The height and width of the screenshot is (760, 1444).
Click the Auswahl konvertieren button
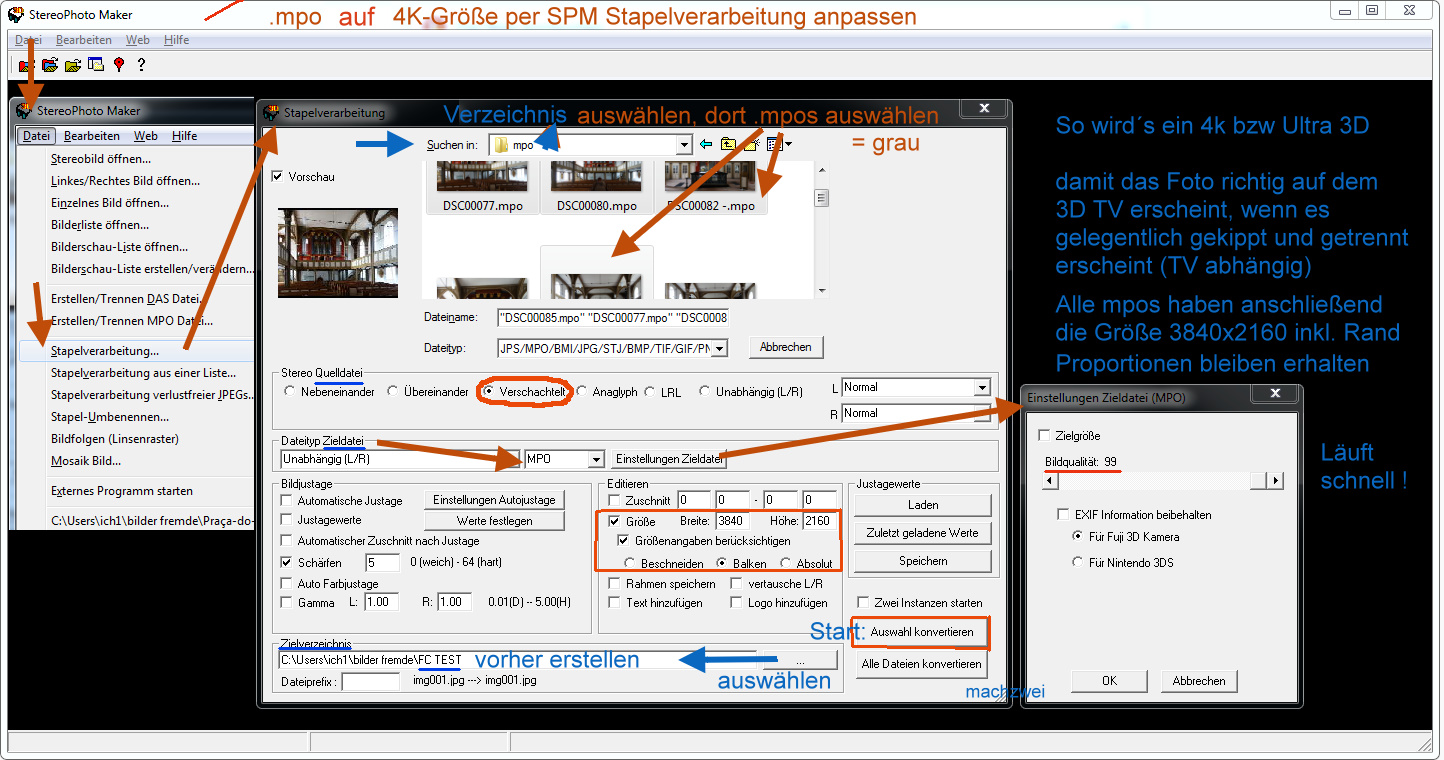[921, 633]
